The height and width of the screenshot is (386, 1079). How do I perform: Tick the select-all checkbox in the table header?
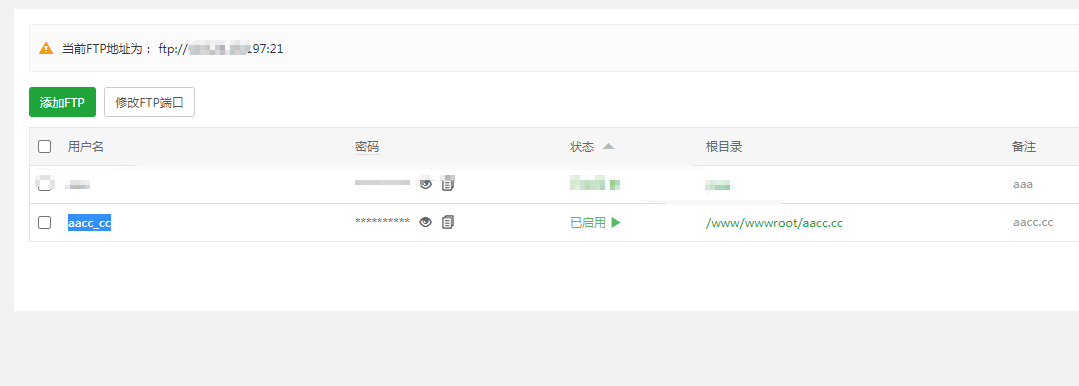tap(45, 147)
